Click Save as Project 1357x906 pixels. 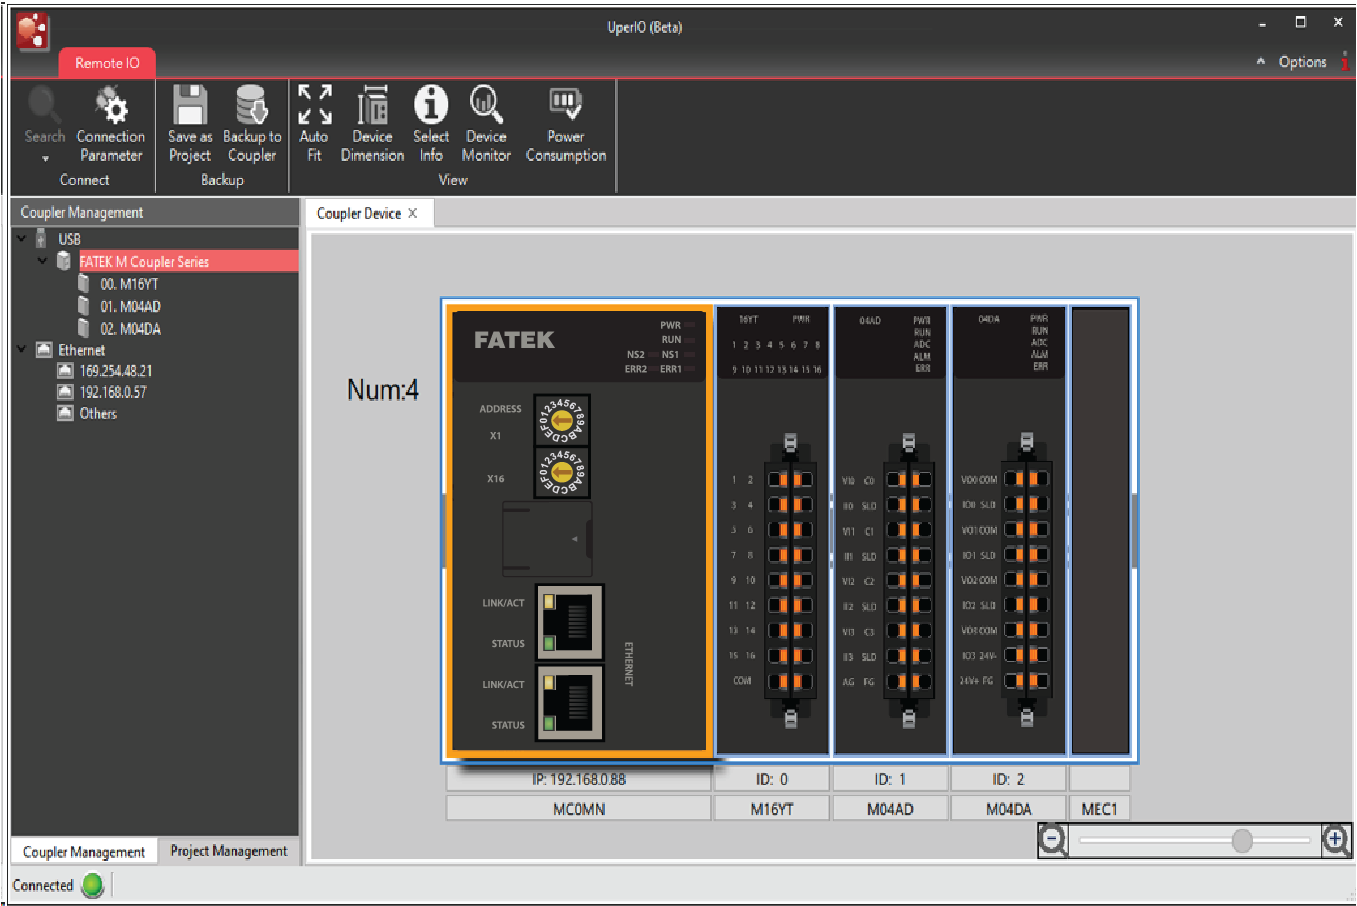click(190, 124)
